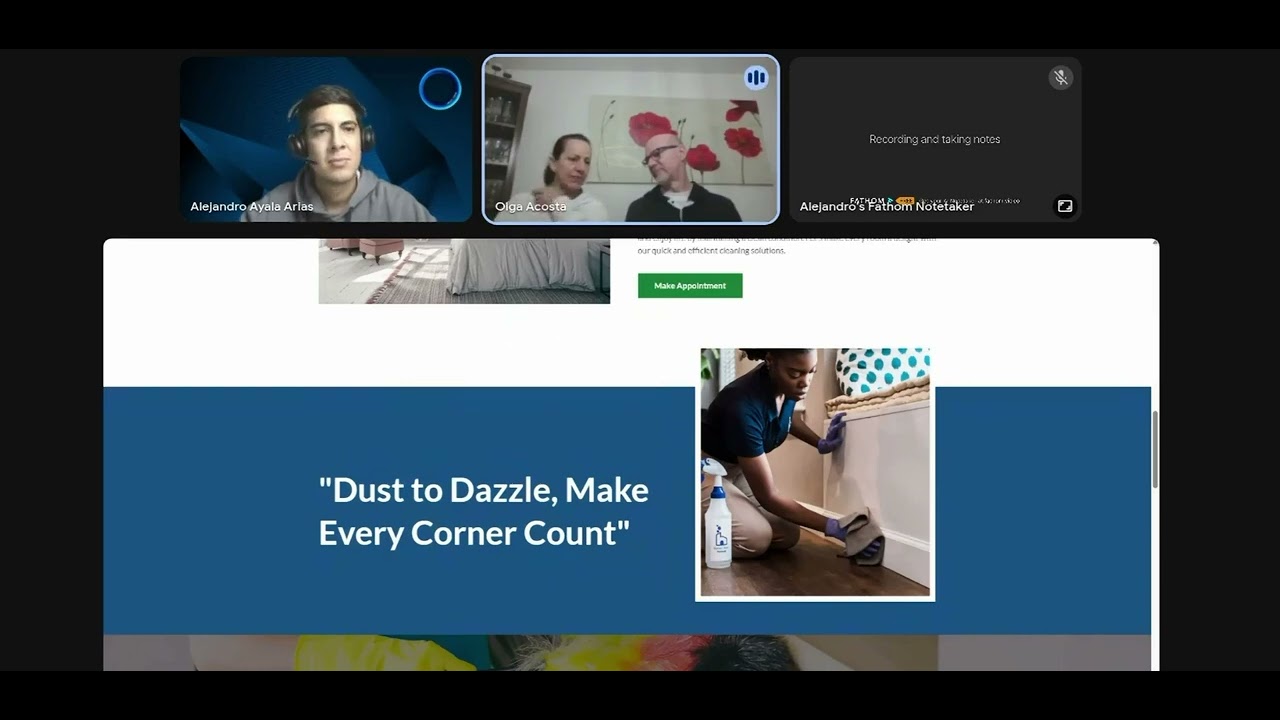Select Alejandro Ayala Arias's video tile
The image size is (1280, 720).
(327, 139)
